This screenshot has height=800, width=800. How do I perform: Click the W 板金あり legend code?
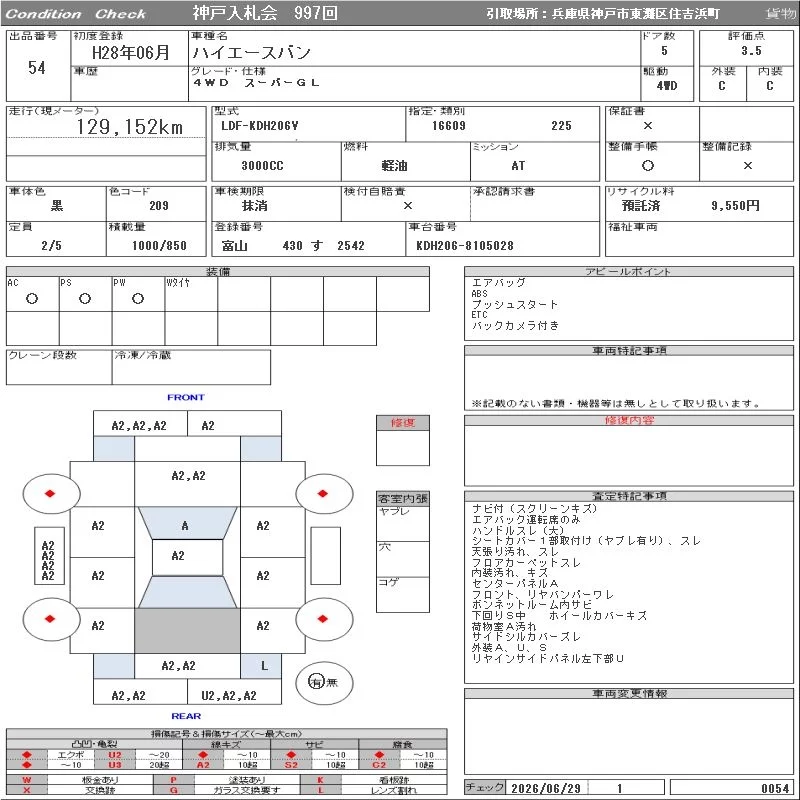27,780
